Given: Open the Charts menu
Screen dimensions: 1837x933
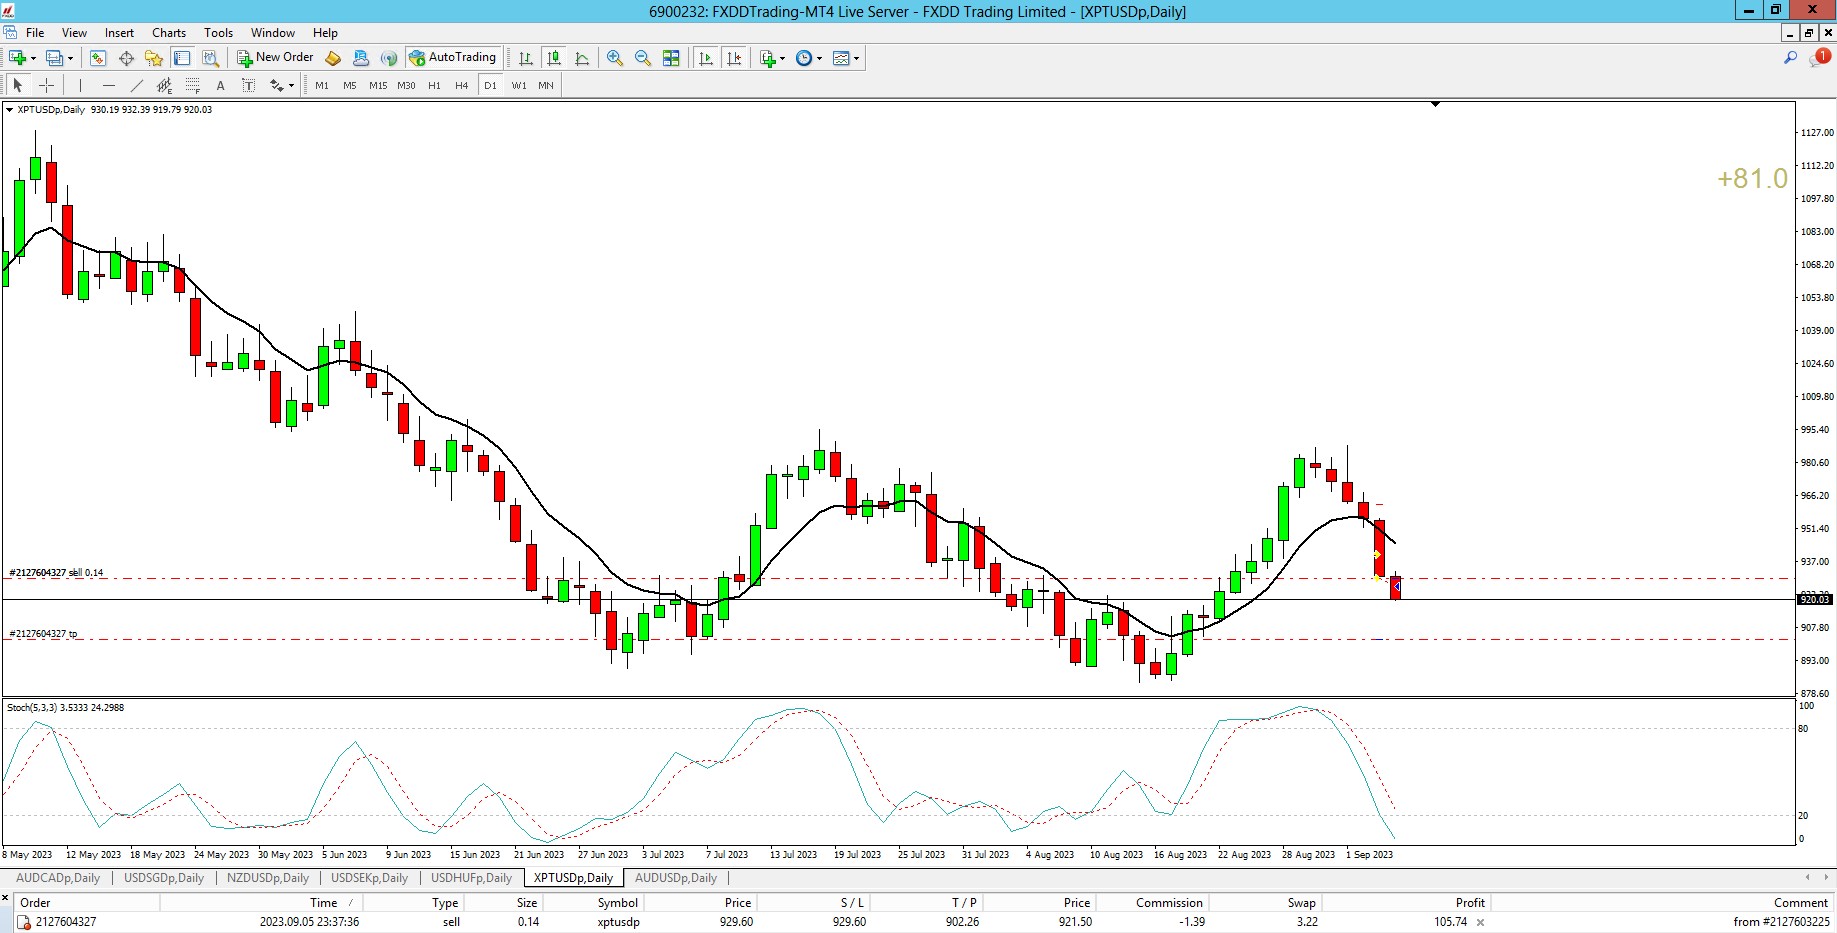Looking at the screenshot, I should [169, 33].
